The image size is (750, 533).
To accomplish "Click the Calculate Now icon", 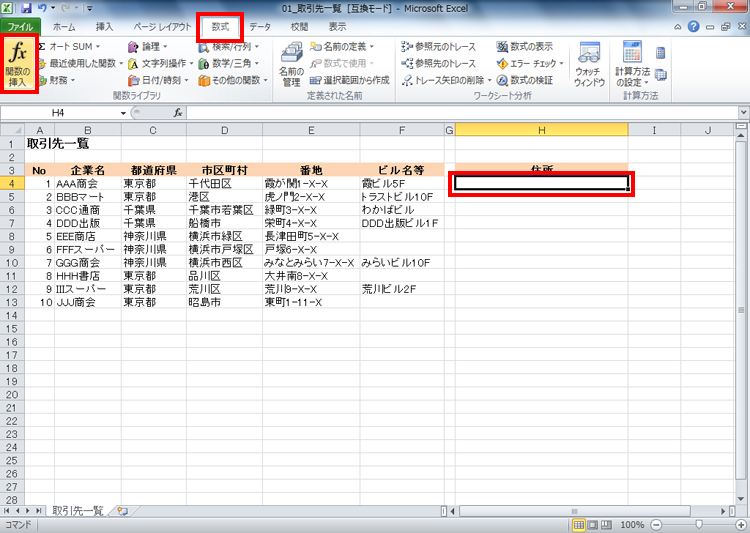I will [661, 52].
